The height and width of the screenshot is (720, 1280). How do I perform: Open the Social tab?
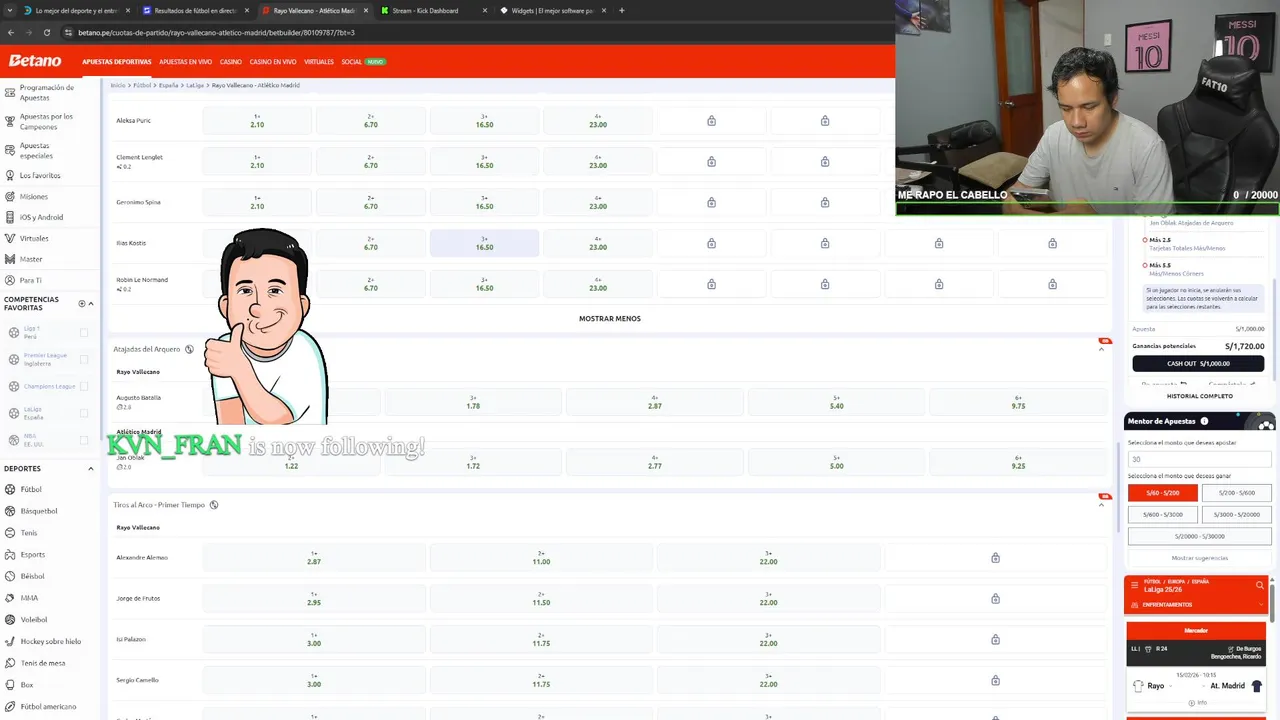point(351,62)
